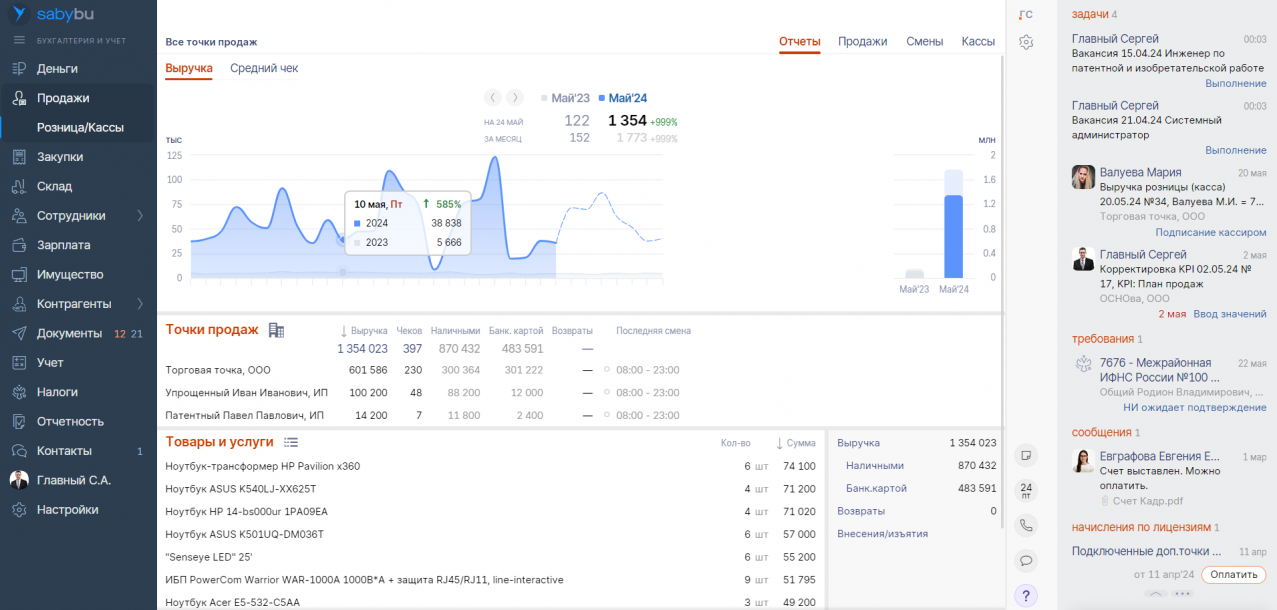The height and width of the screenshot is (610, 1277).
Task: Go to previous period with left chevron
Action: coord(493,97)
